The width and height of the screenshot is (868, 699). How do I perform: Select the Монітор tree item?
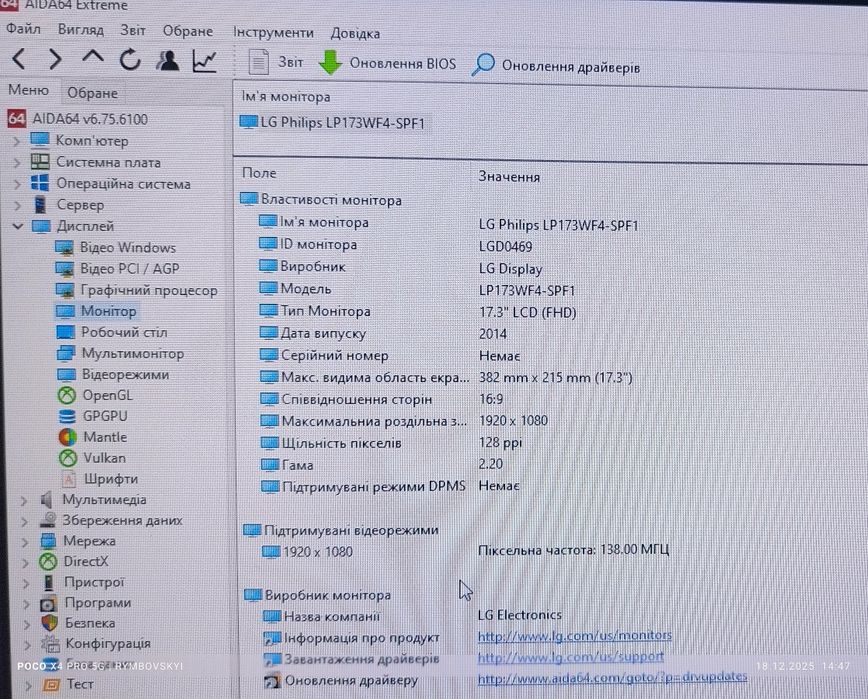[x=95, y=311]
